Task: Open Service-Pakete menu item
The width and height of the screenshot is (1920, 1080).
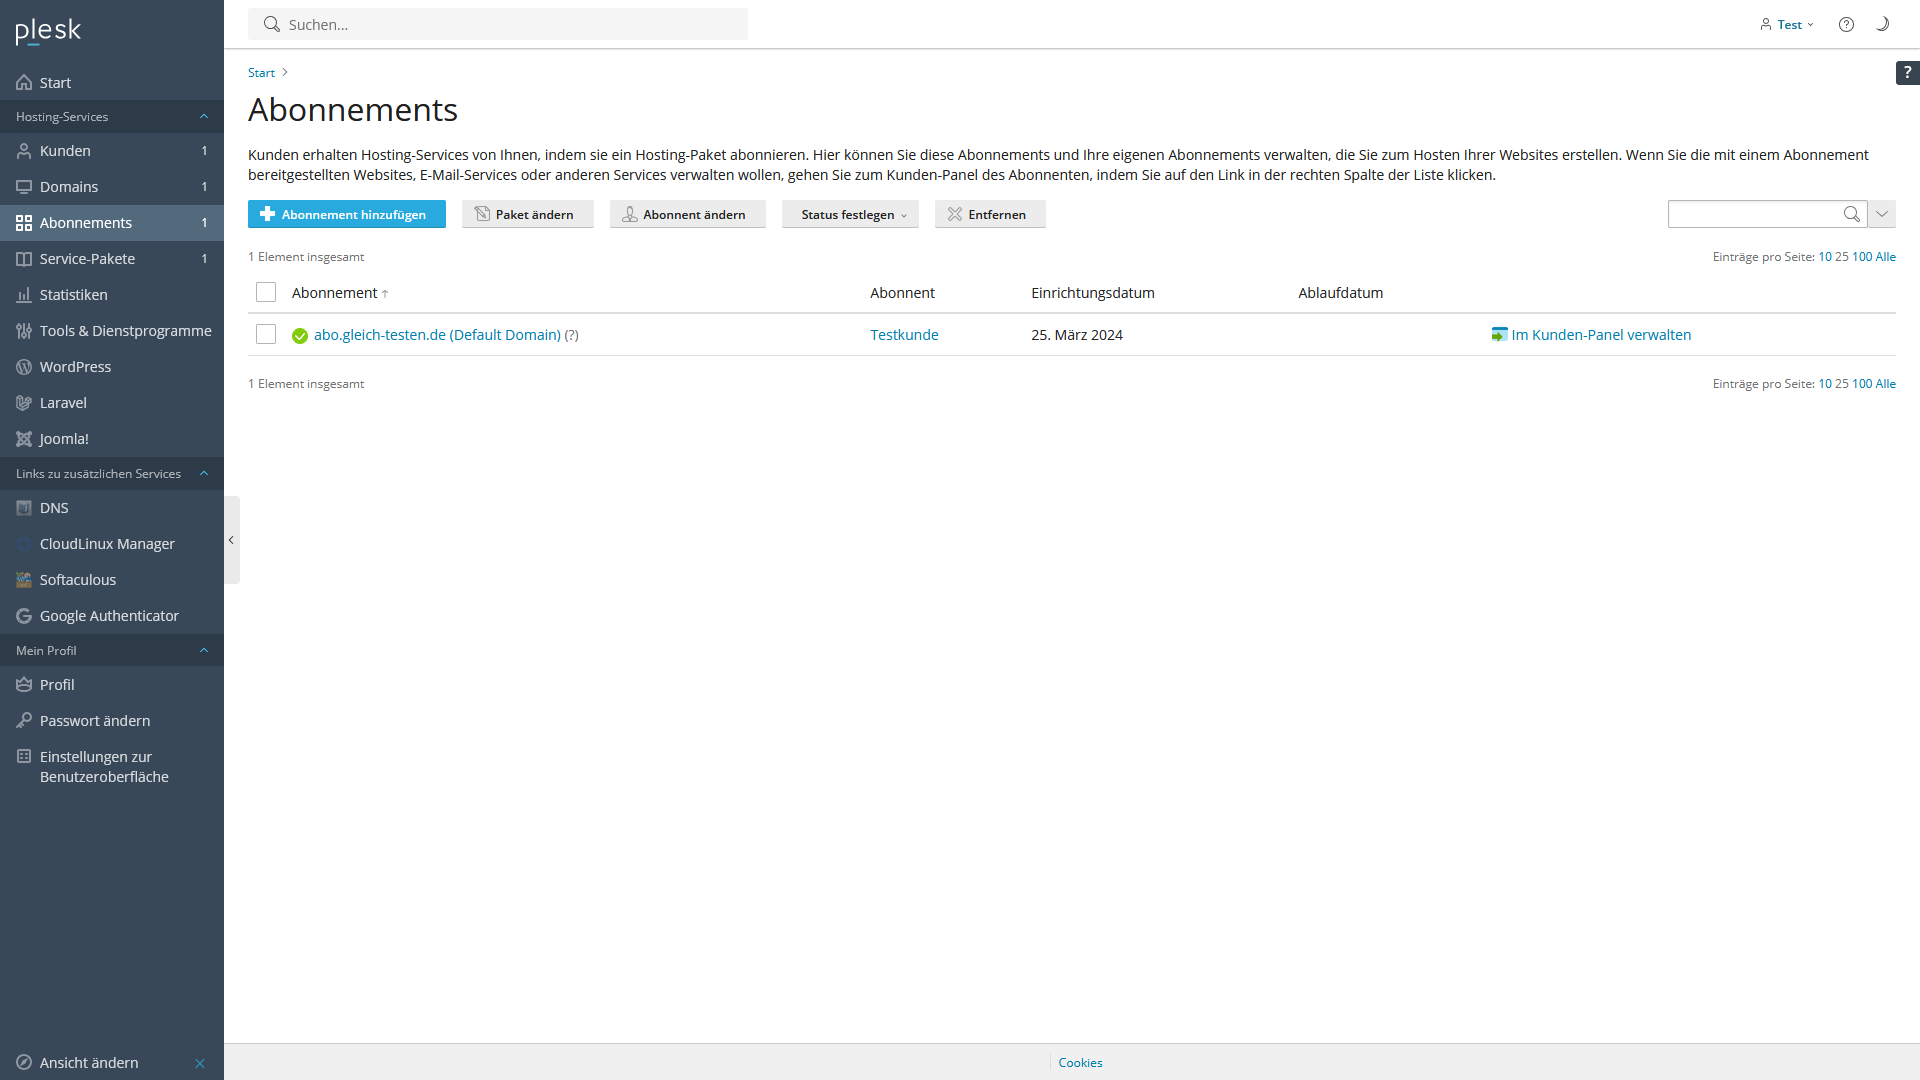Action: [x=87, y=259]
